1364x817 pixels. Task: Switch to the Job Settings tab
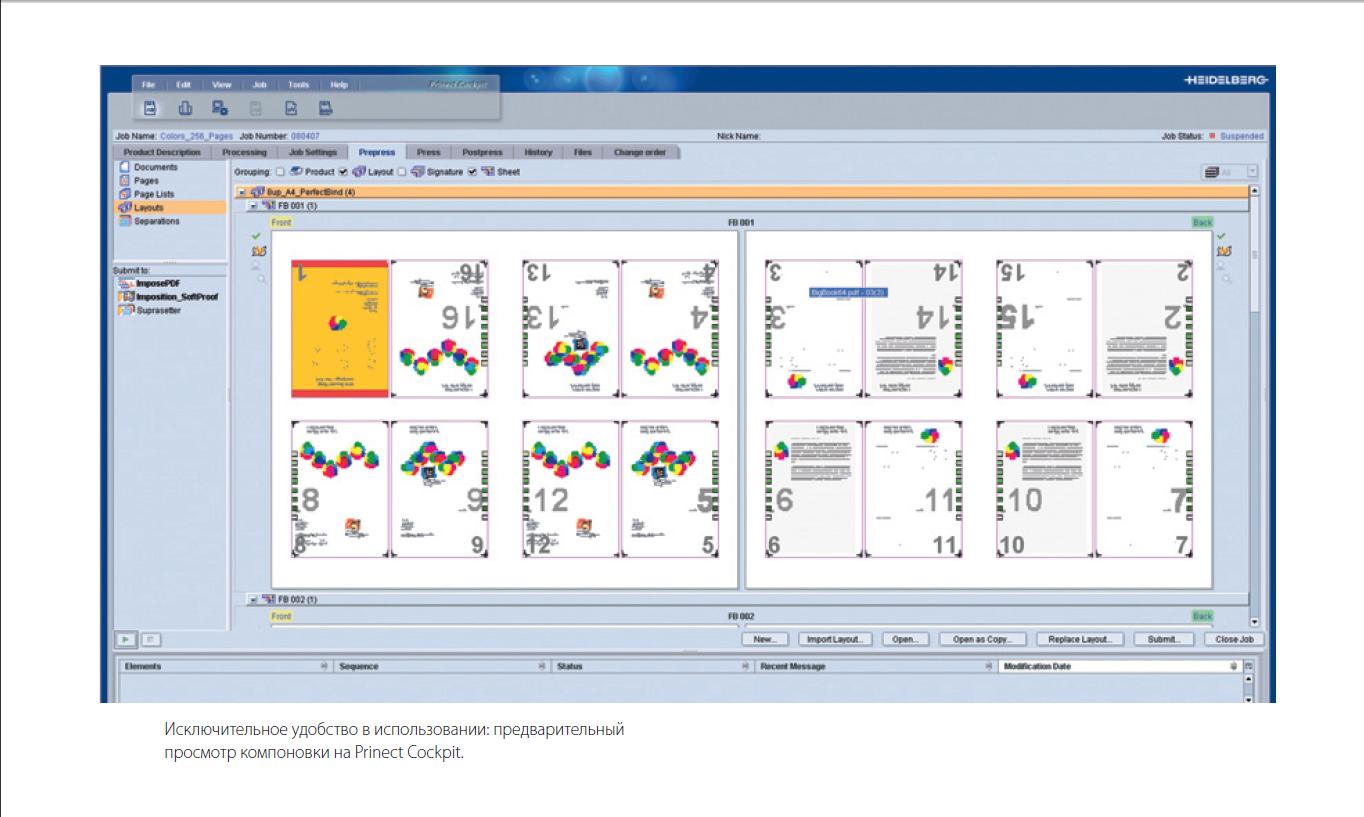click(x=312, y=152)
